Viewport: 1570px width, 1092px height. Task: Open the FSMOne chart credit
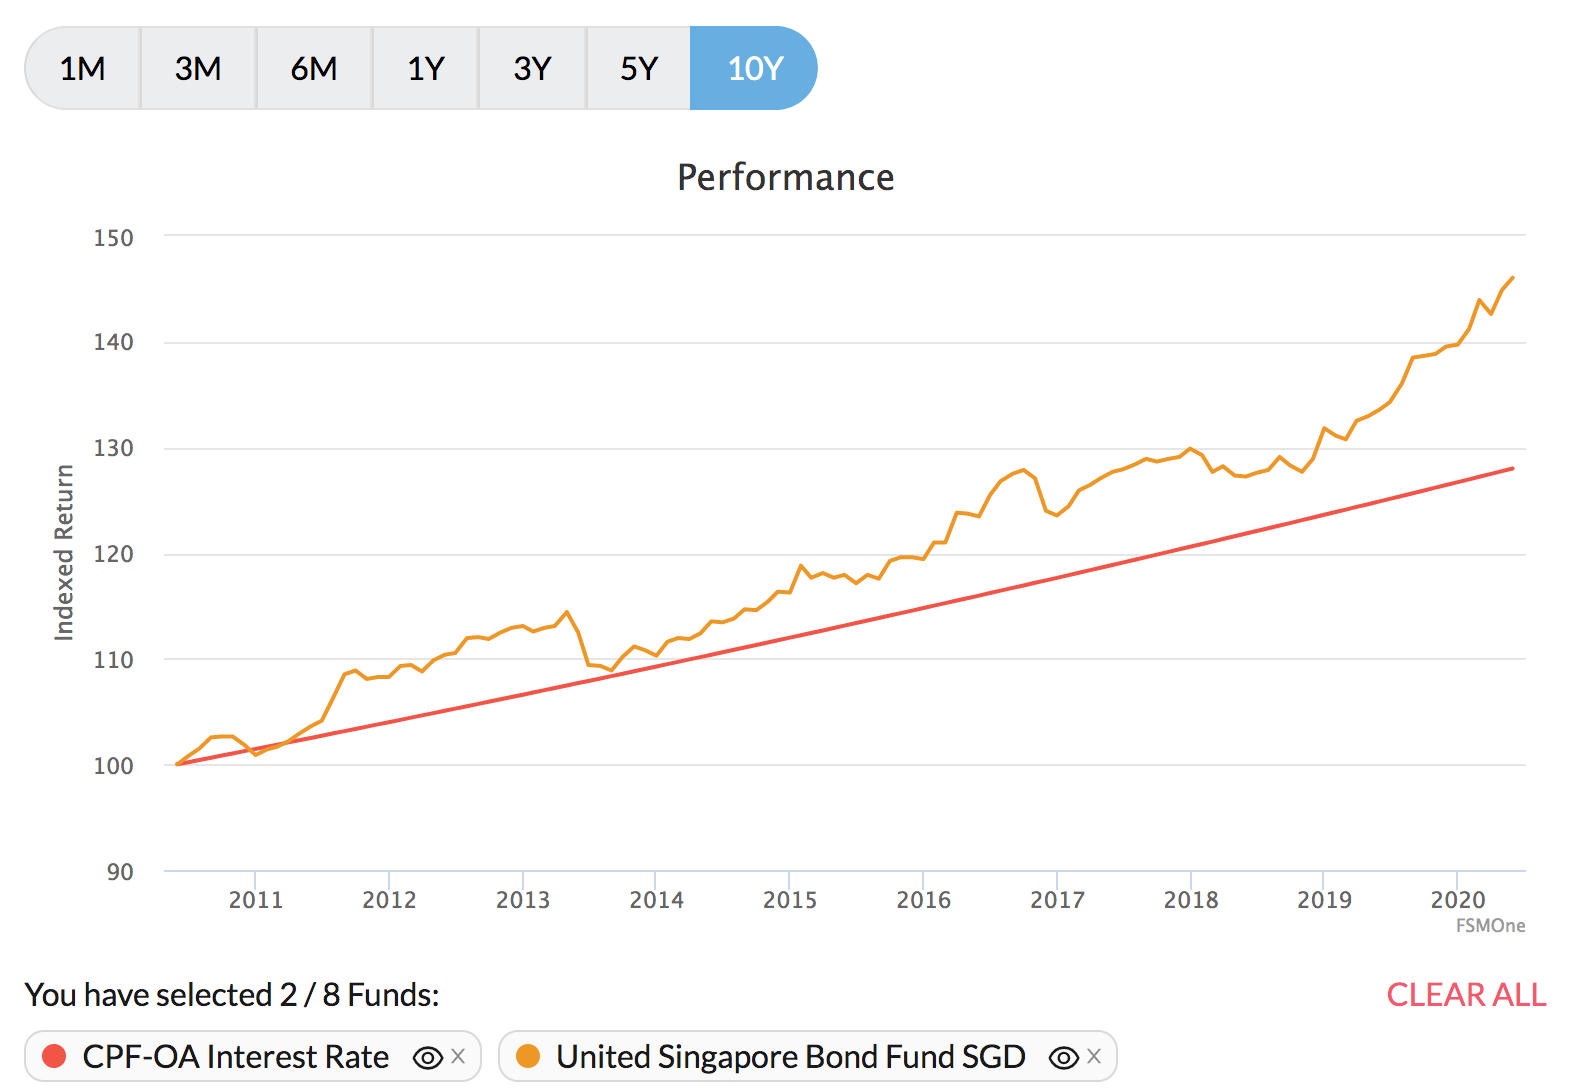pos(1490,926)
